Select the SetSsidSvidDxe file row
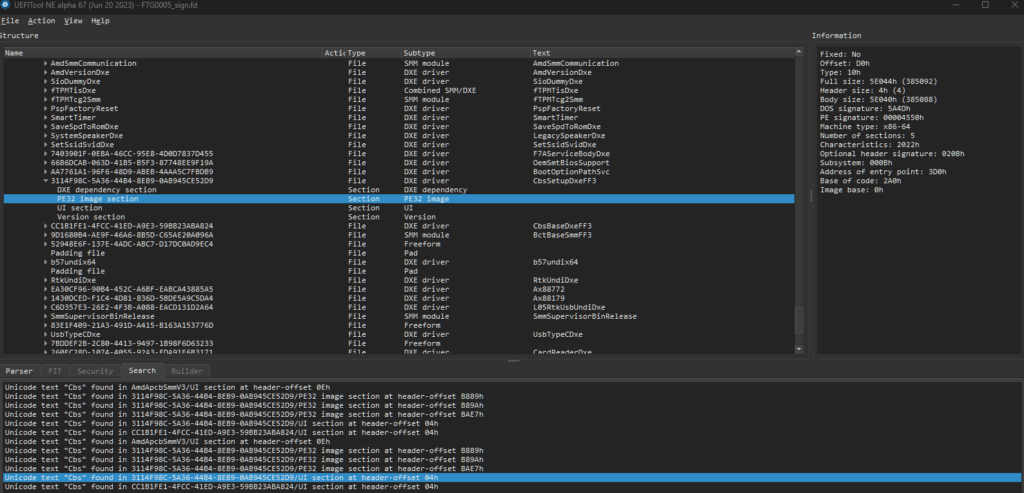1024x493 pixels. [399, 144]
